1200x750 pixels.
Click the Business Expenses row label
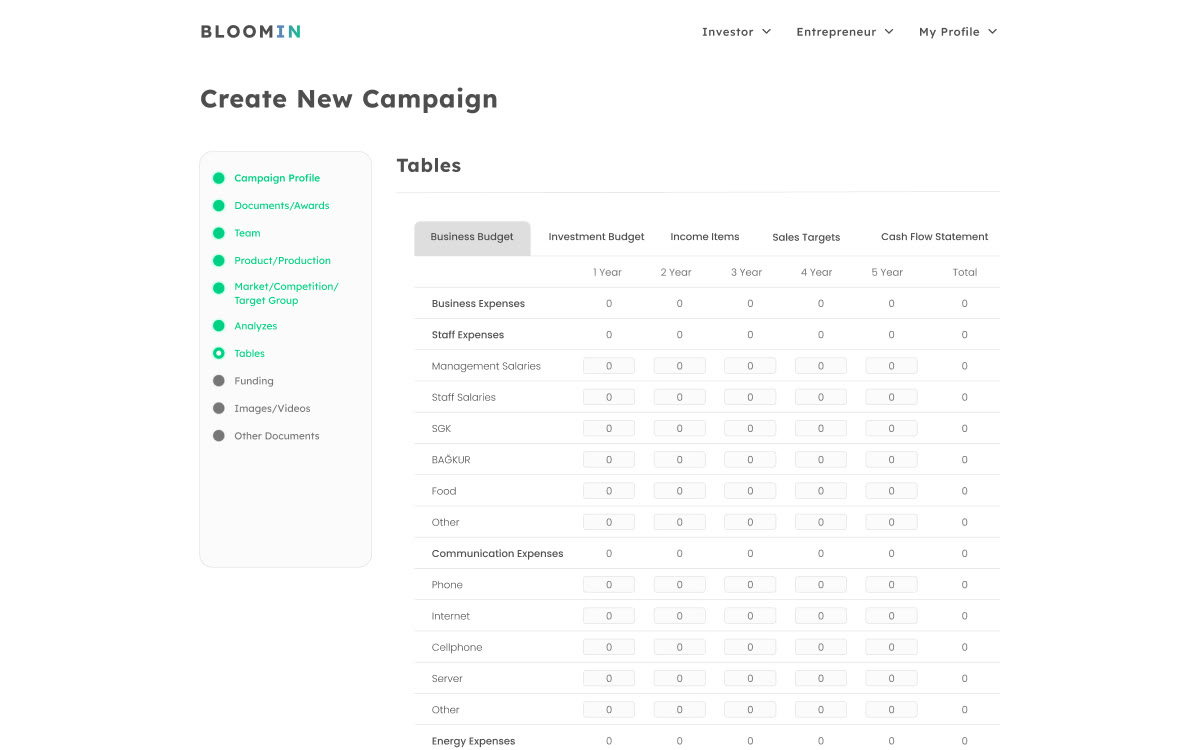pyautogui.click(x=478, y=304)
